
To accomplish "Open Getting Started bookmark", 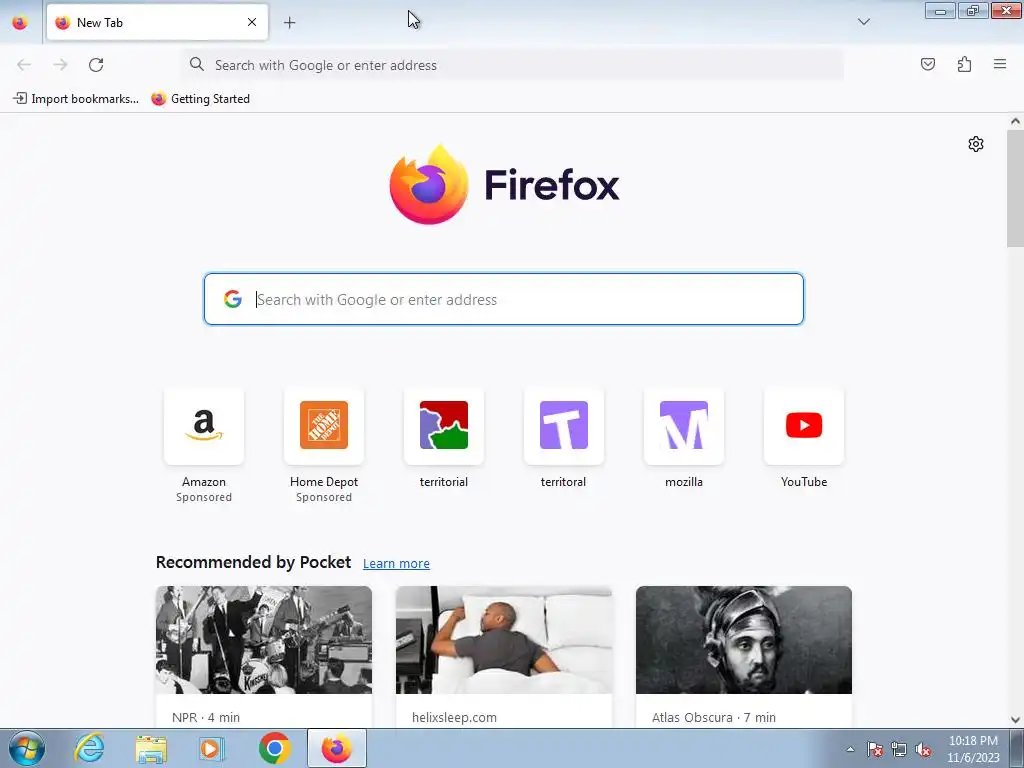I will tap(200, 99).
